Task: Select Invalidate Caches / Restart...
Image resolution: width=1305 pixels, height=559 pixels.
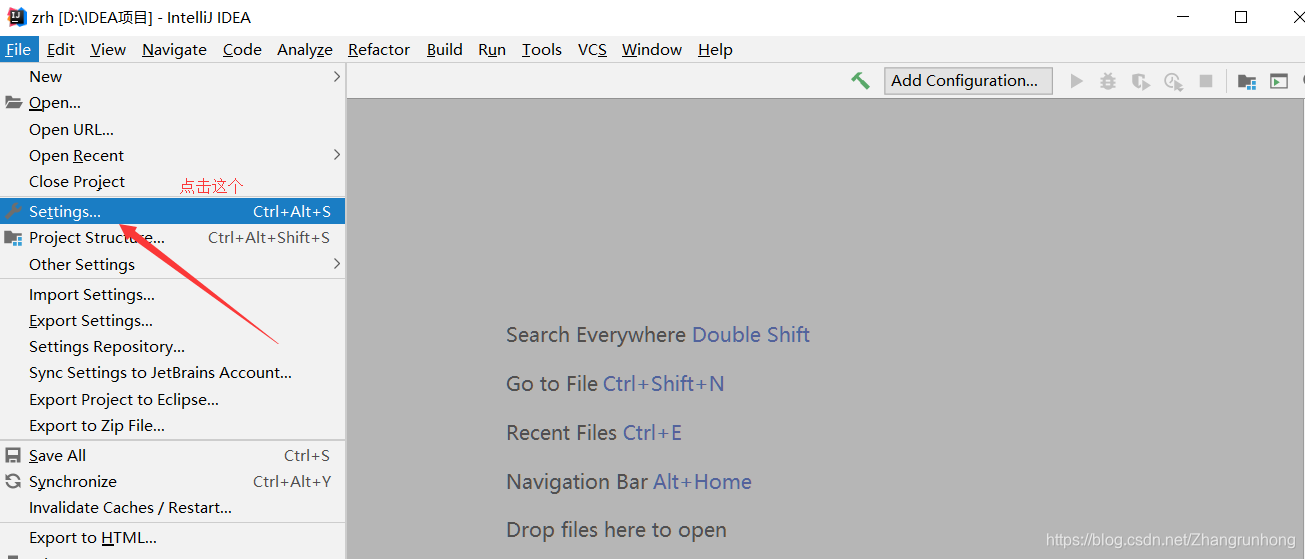Action: (173, 507)
